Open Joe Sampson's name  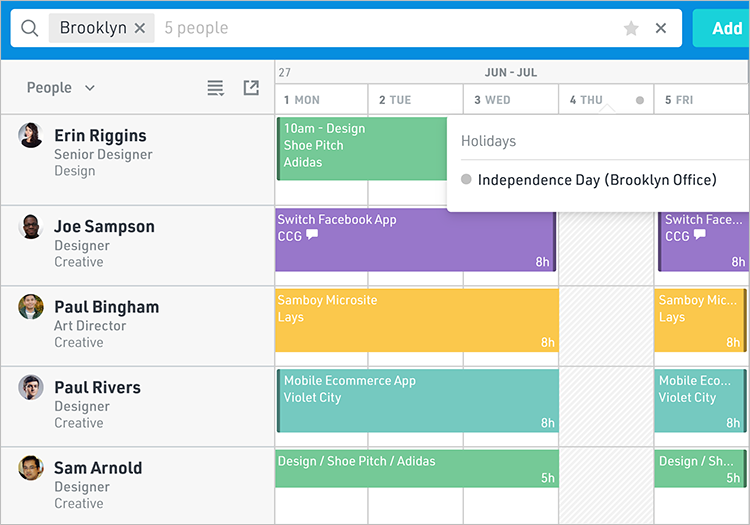pos(104,226)
